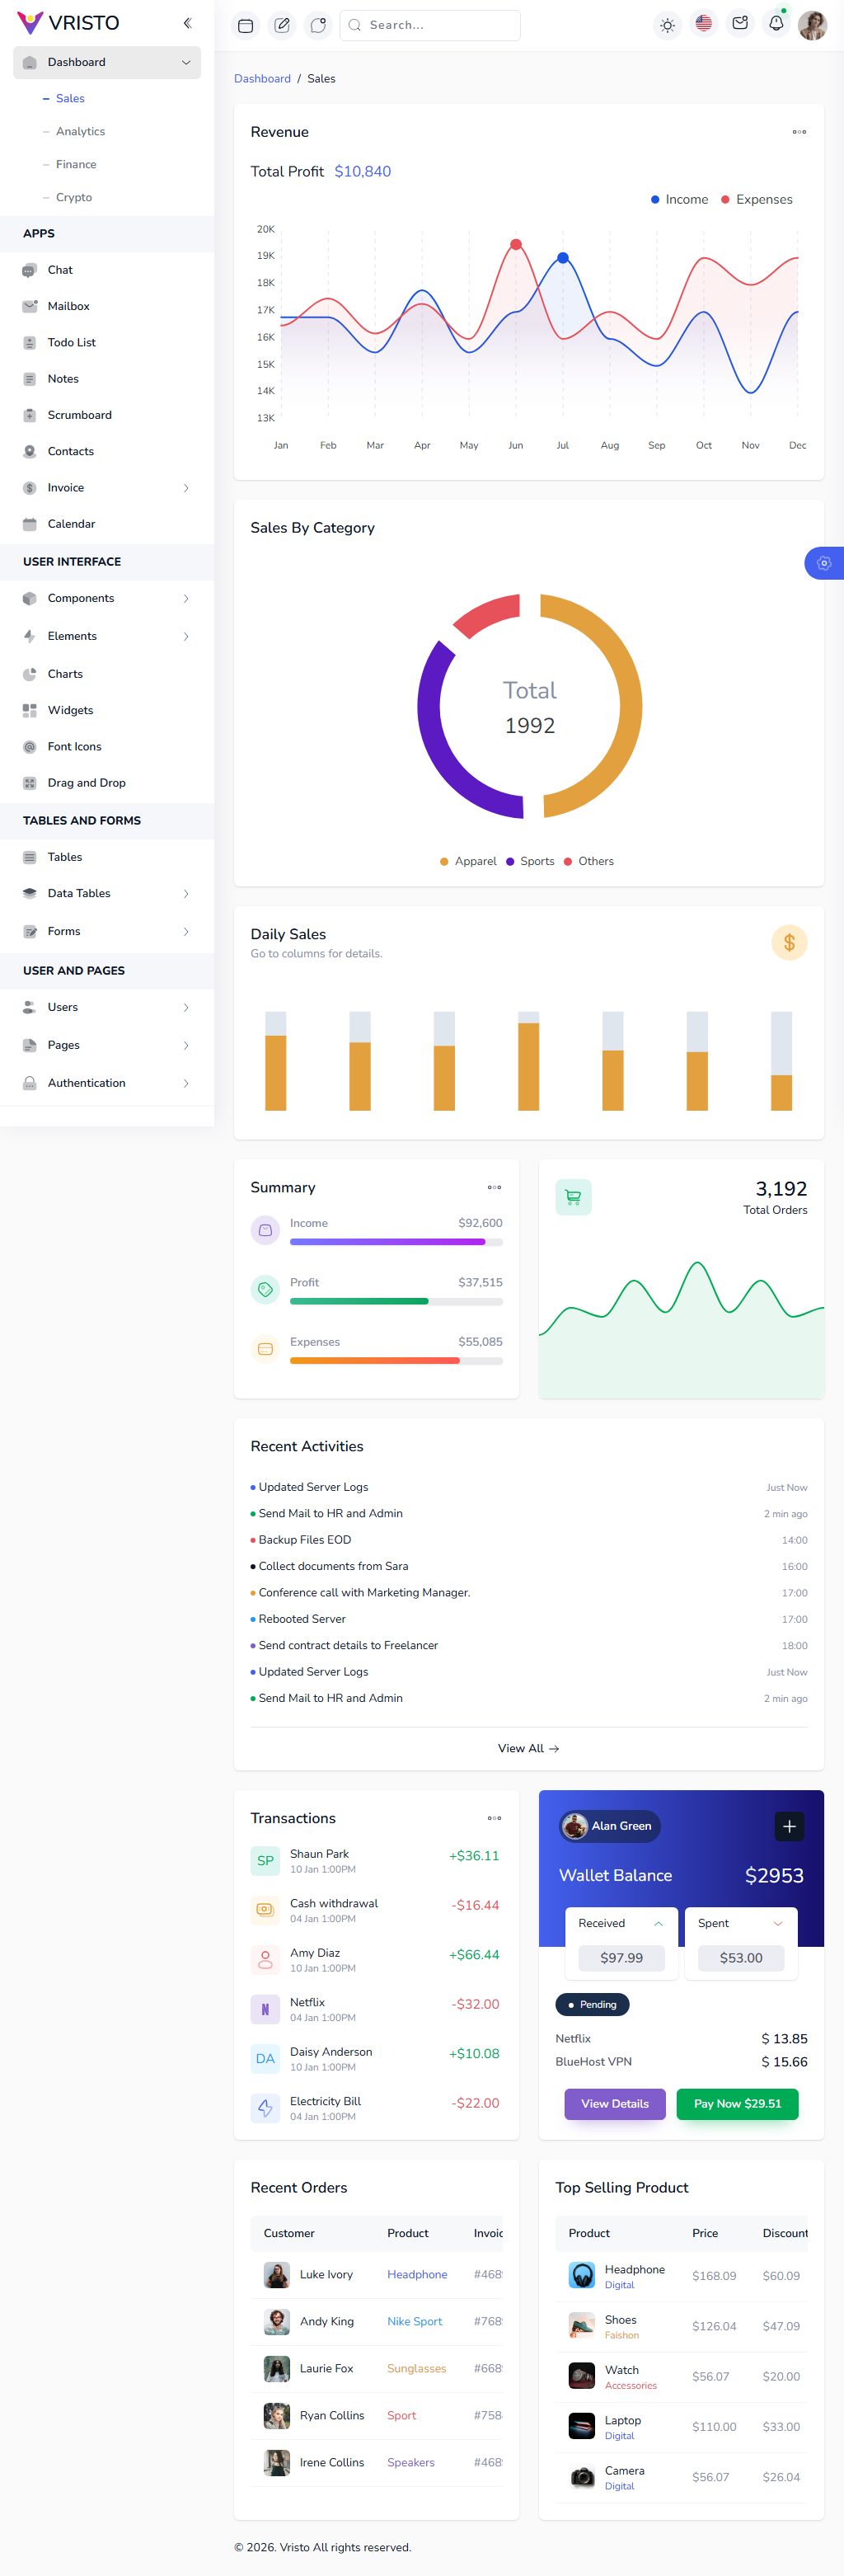Expand the Dashboard sidebar menu
Viewport: 844px width, 2576px height.
(x=107, y=62)
